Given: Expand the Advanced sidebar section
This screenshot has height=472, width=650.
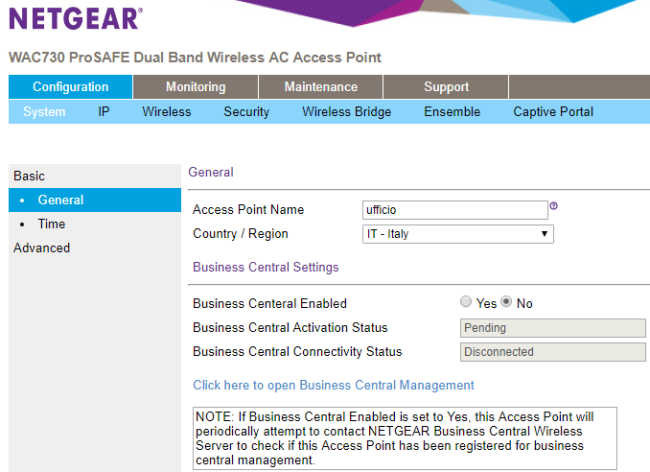Looking at the screenshot, I should [x=41, y=248].
